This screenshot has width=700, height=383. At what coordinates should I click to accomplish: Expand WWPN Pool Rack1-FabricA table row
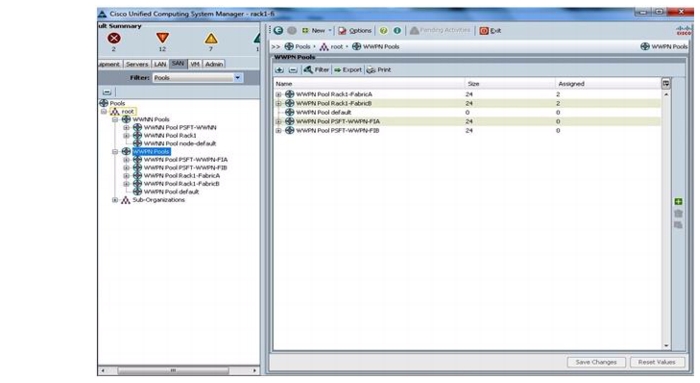[278, 95]
